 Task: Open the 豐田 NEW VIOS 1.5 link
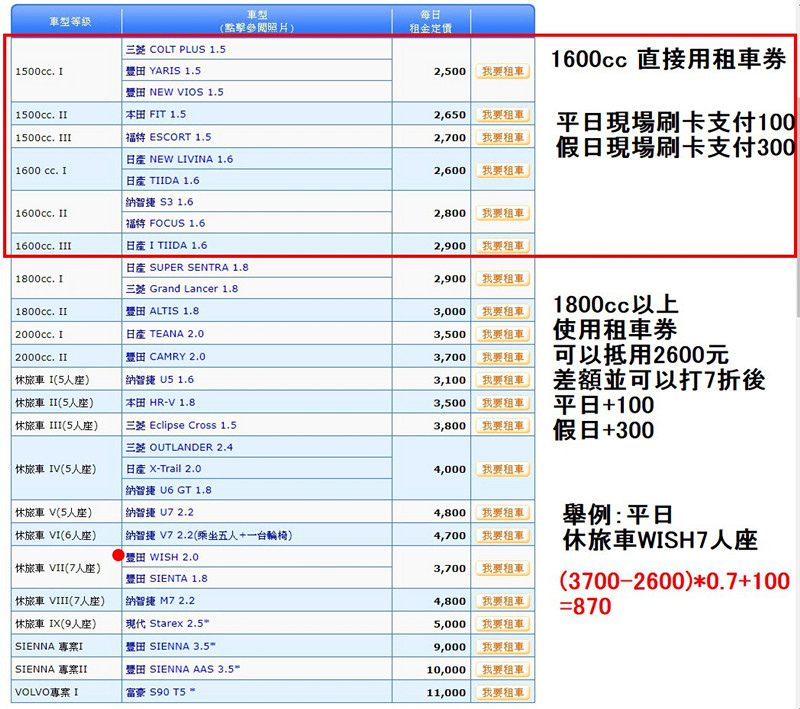[x=174, y=92]
